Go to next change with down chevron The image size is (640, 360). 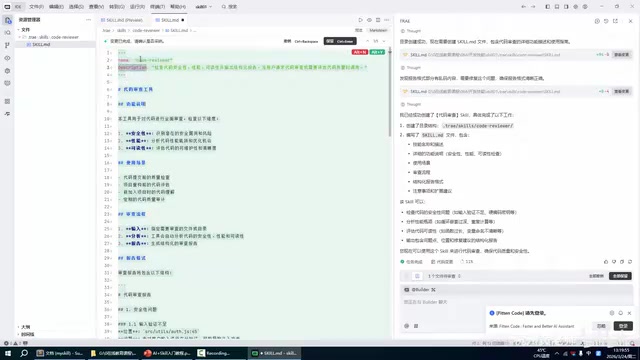click(384, 41)
